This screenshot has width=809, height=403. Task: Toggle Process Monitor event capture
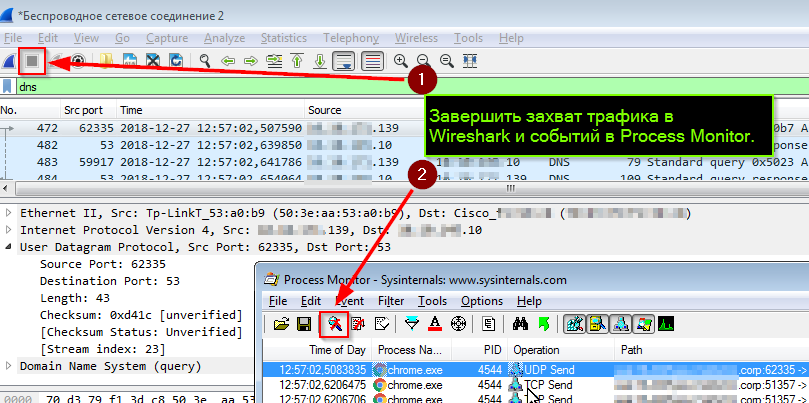[x=334, y=324]
